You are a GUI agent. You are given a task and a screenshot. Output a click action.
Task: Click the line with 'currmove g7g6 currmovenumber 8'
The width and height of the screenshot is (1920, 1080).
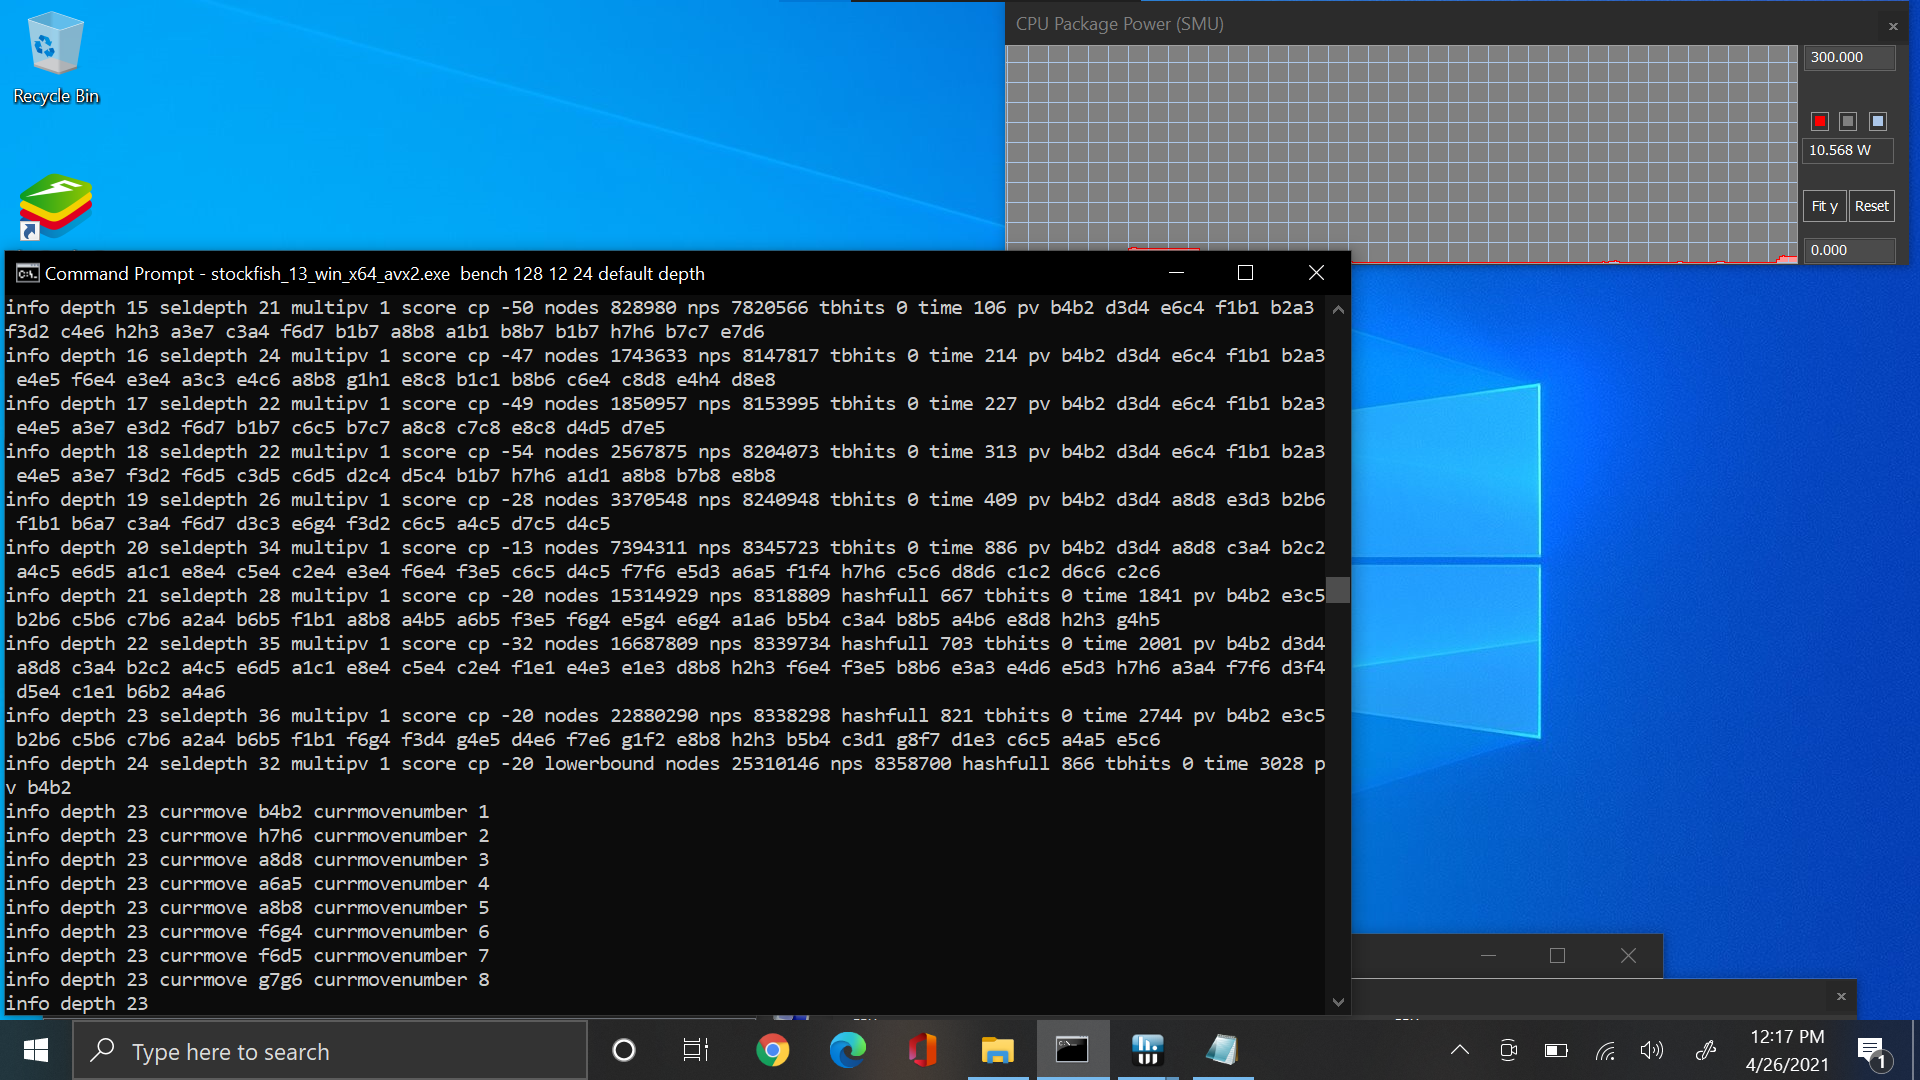[247, 980]
